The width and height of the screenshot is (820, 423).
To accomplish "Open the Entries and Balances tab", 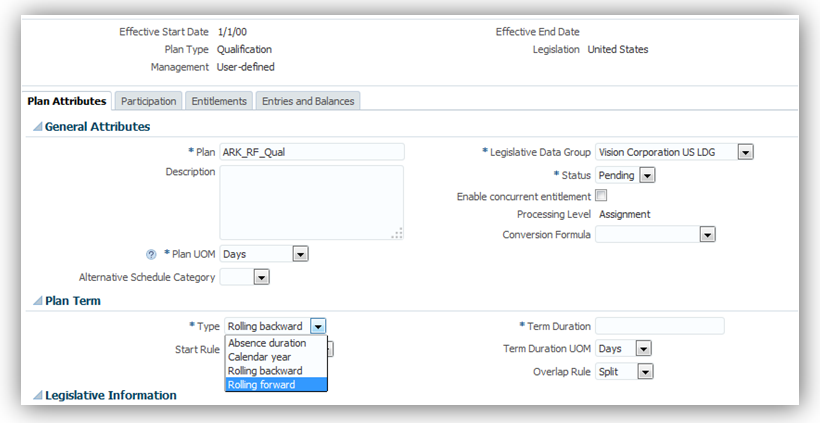I will pyautogui.click(x=308, y=100).
